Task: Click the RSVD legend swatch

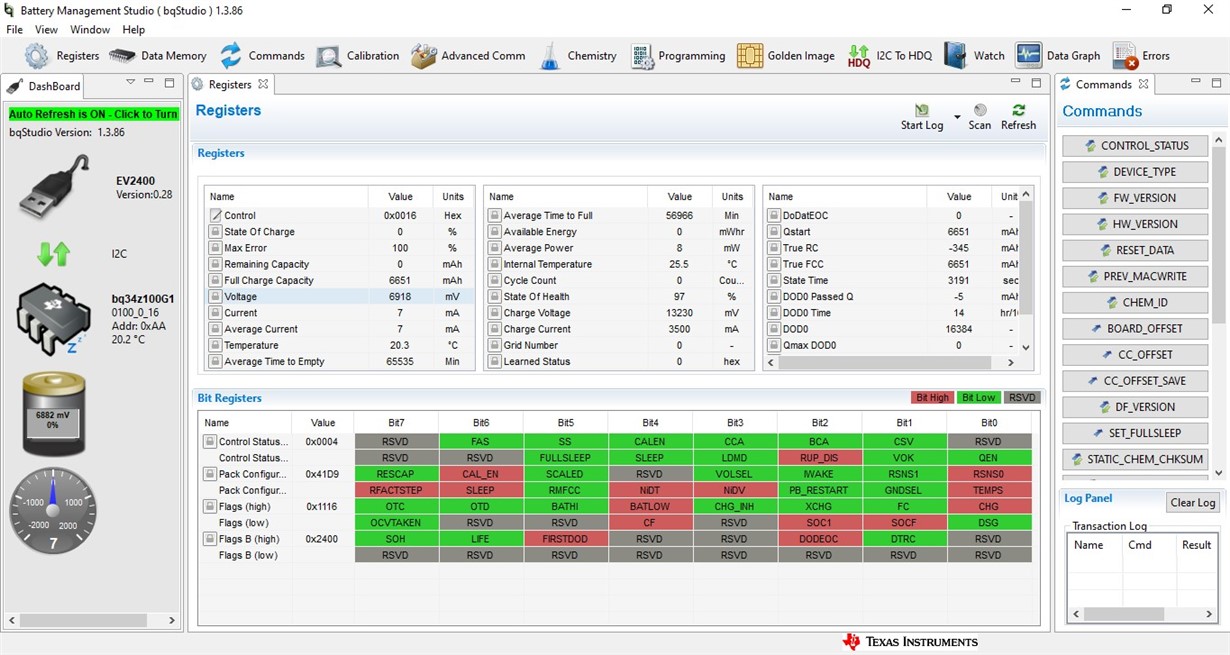Action: pos(1022,398)
